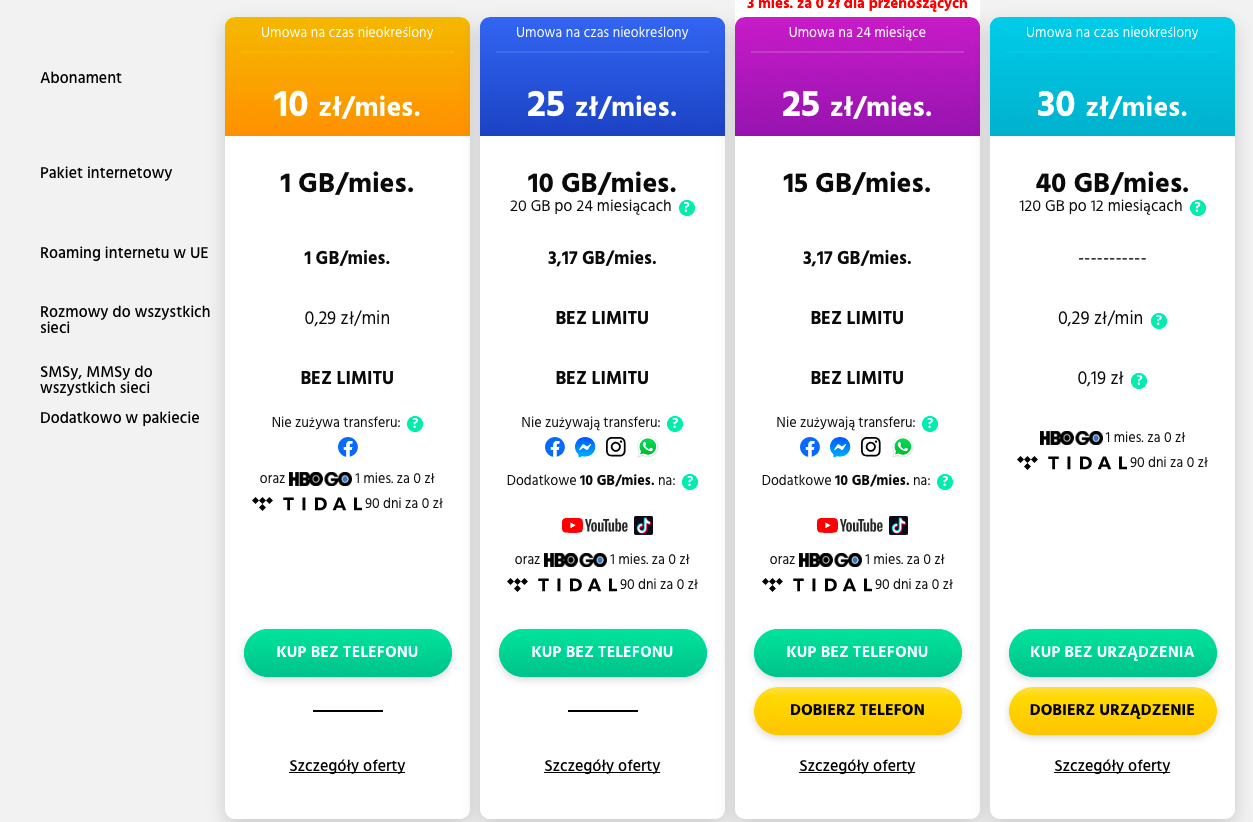Open Szczegóły oferty for the 40 GB plan
The width and height of the screenshot is (1253, 822).
click(1112, 766)
